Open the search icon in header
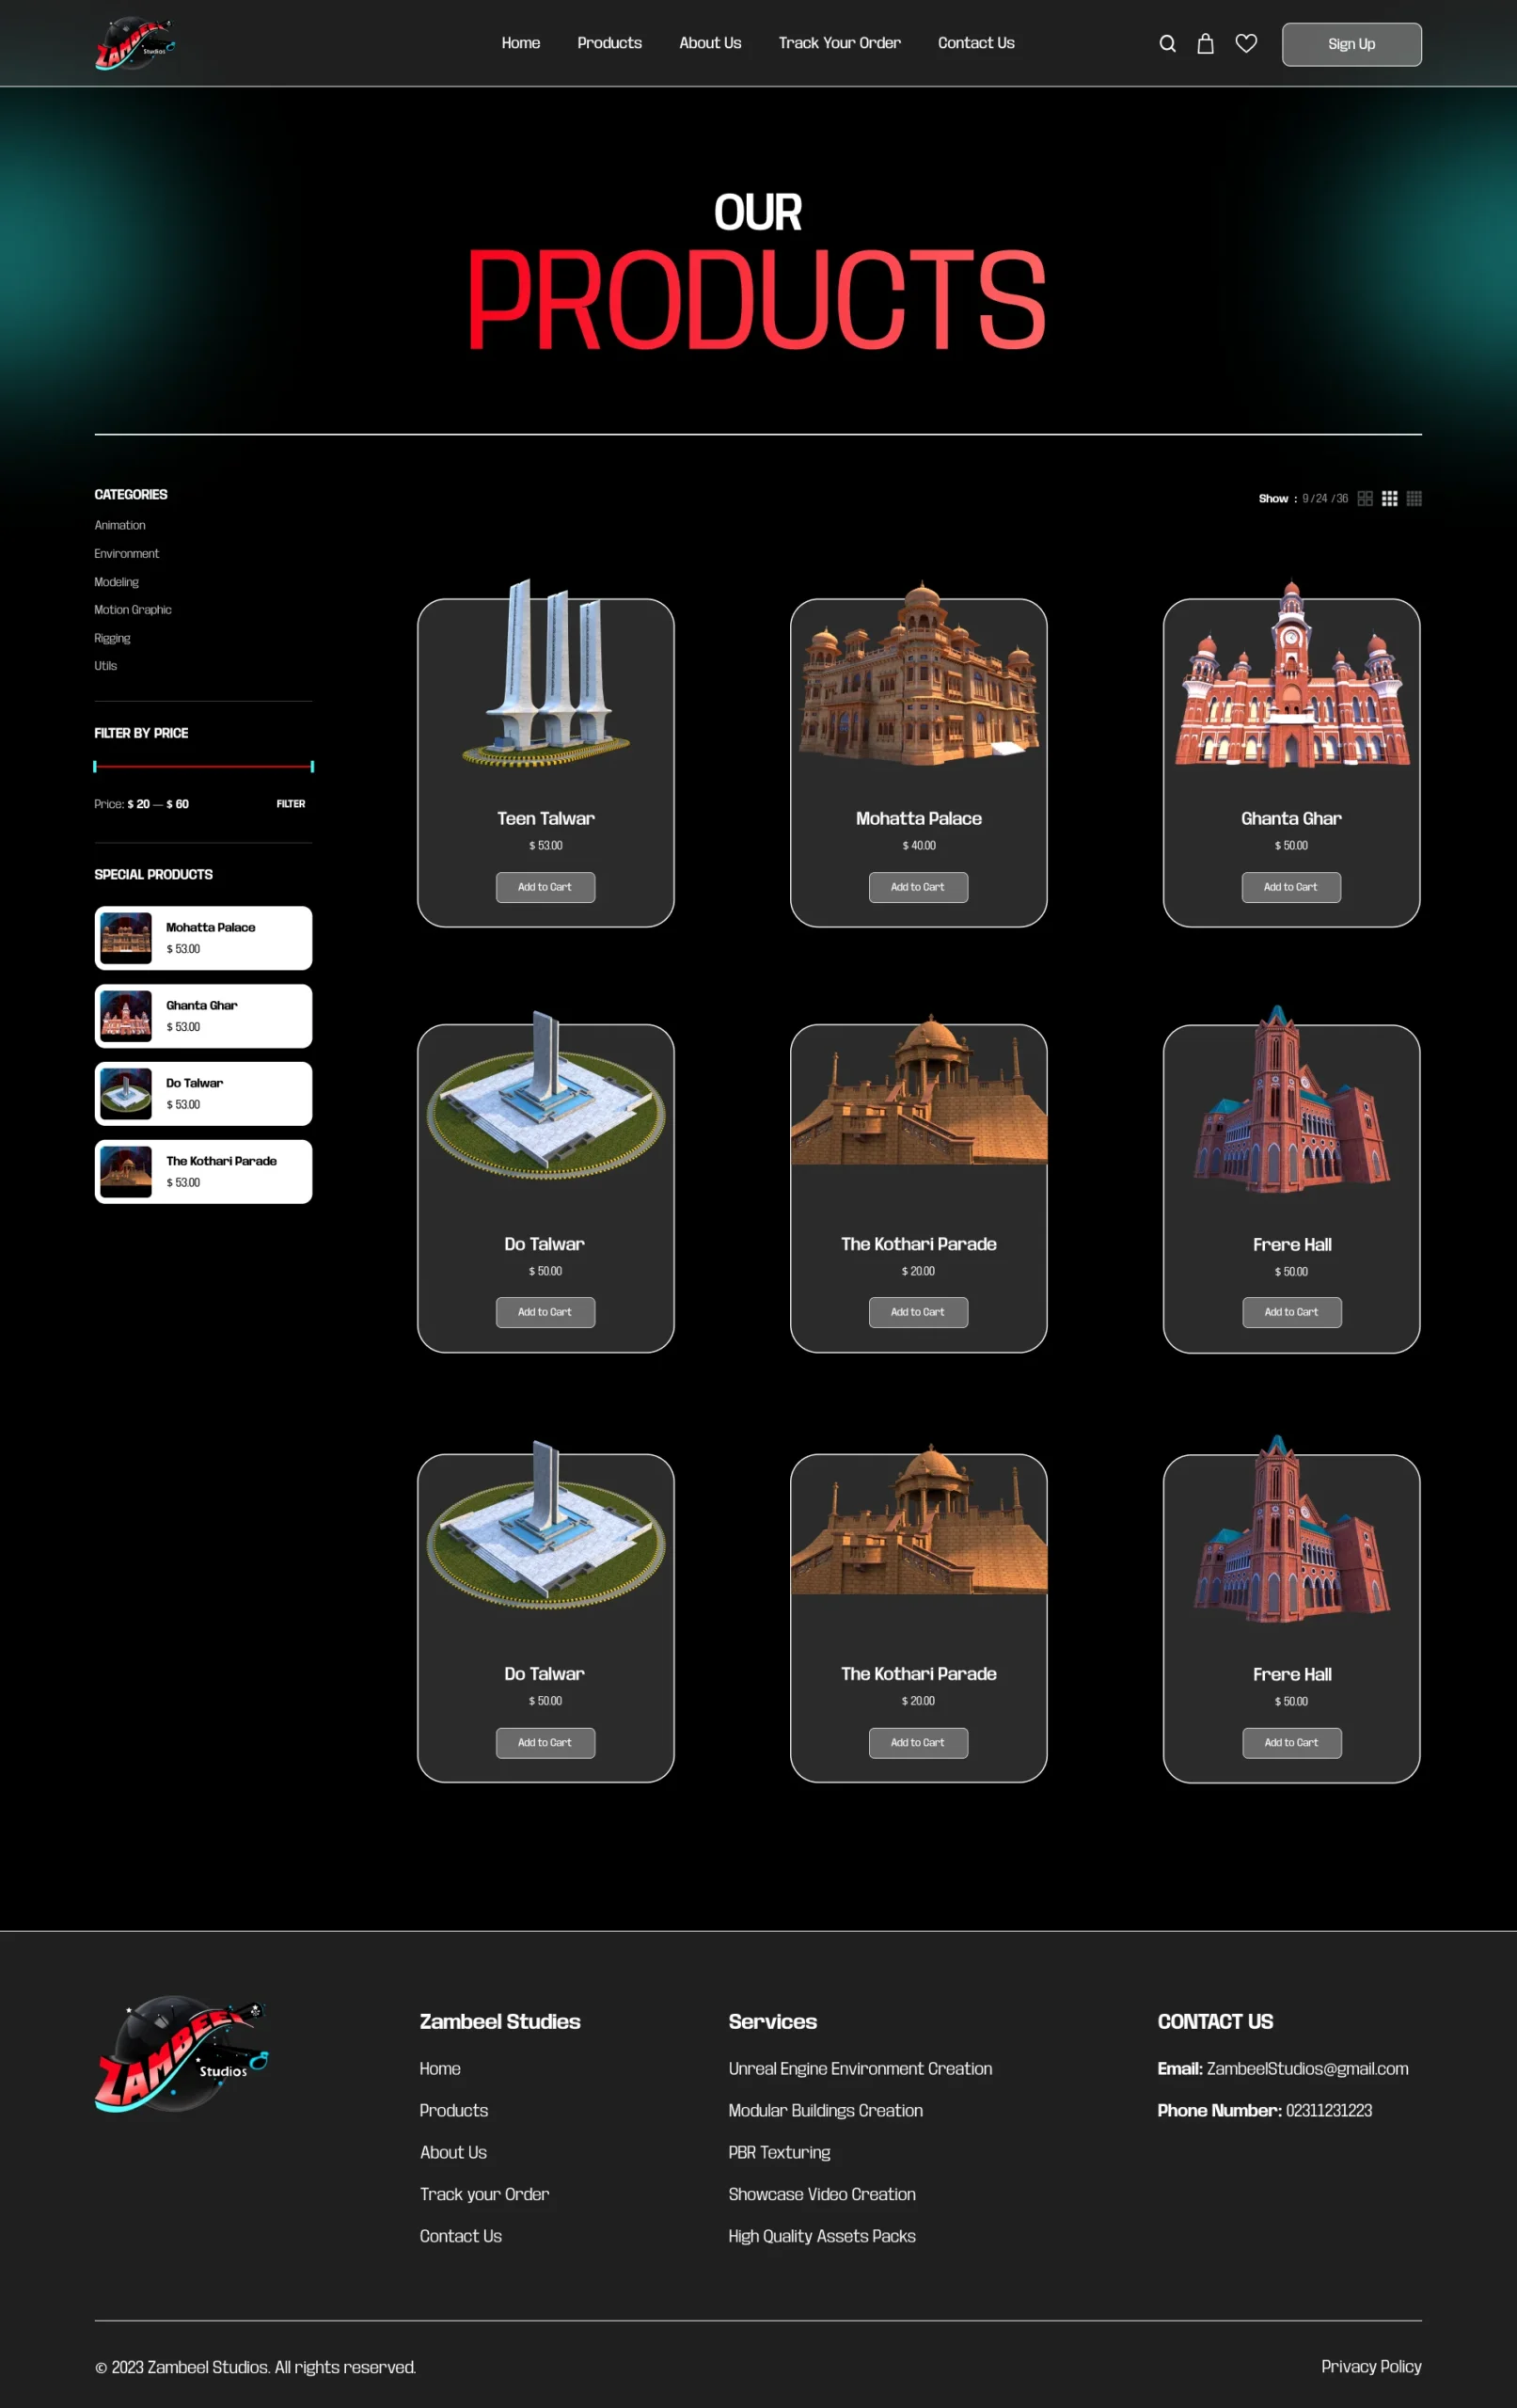1517x2408 pixels. [x=1167, y=44]
